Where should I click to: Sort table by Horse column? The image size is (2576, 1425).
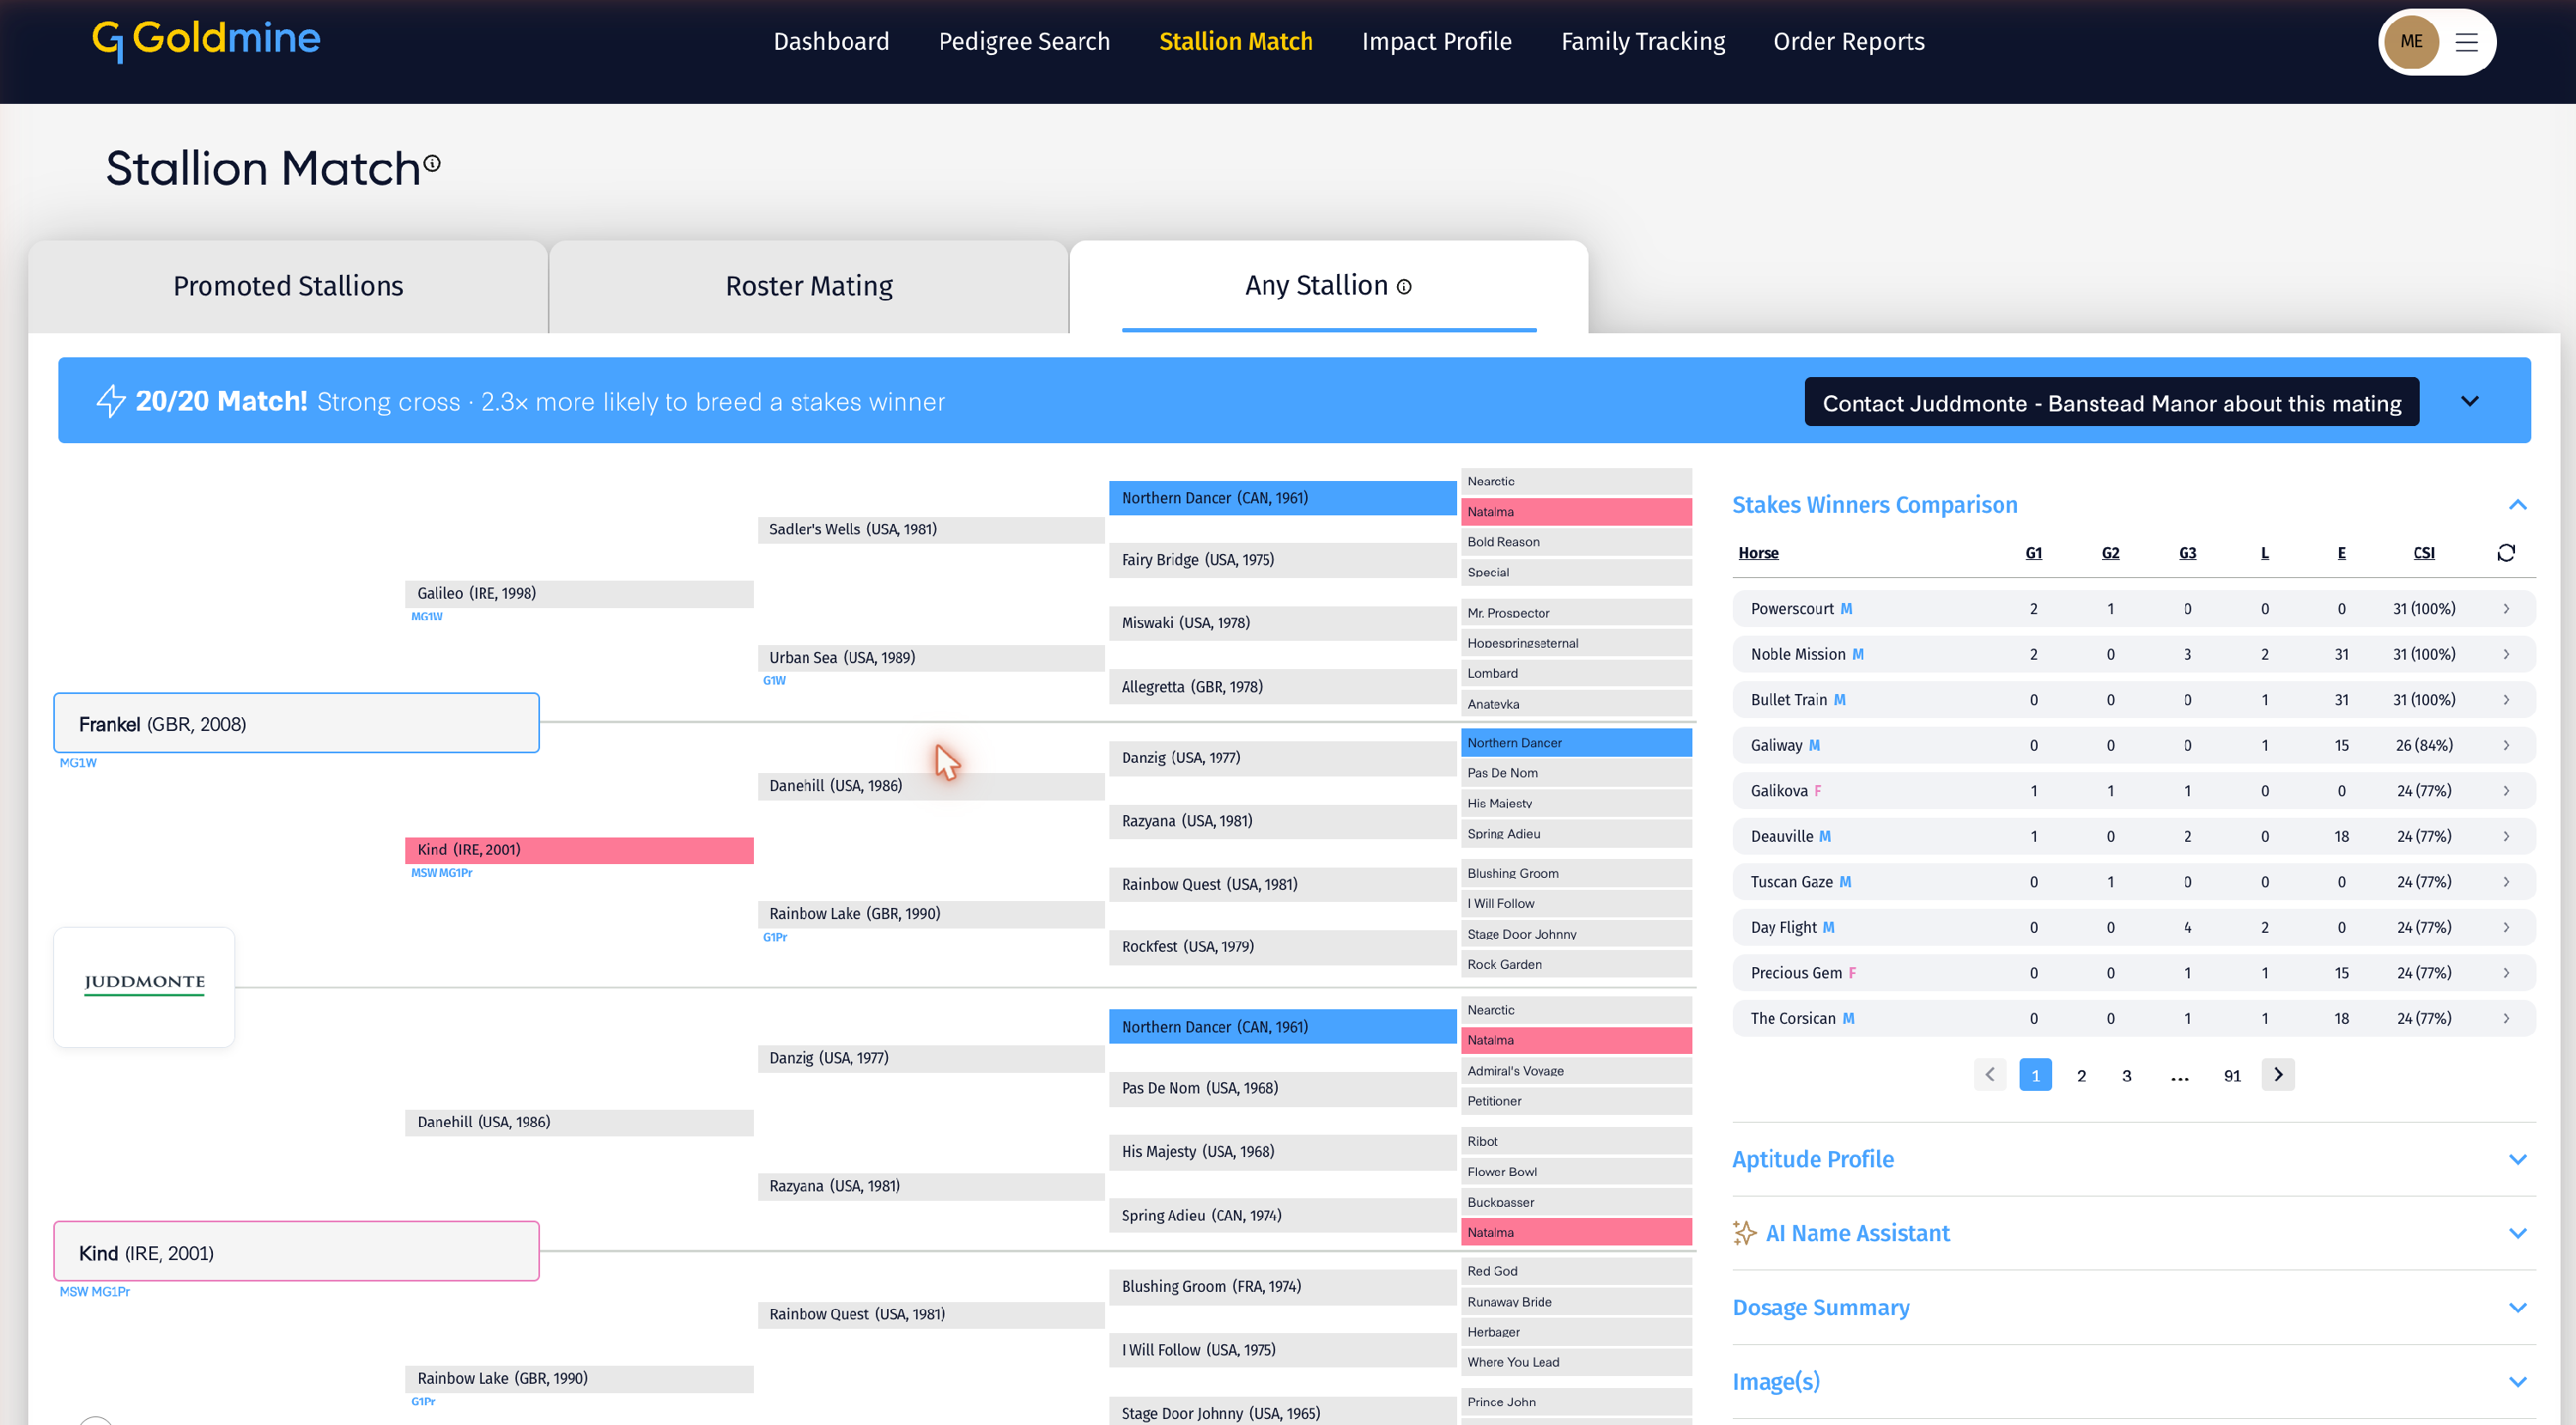click(1758, 553)
